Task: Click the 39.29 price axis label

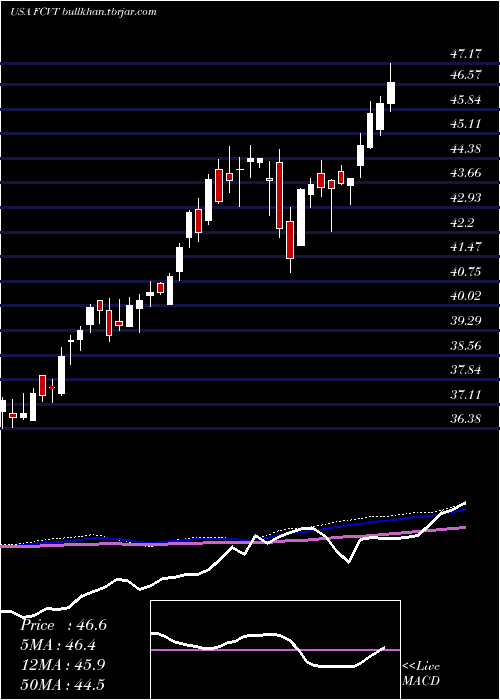Action: (466, 321)
